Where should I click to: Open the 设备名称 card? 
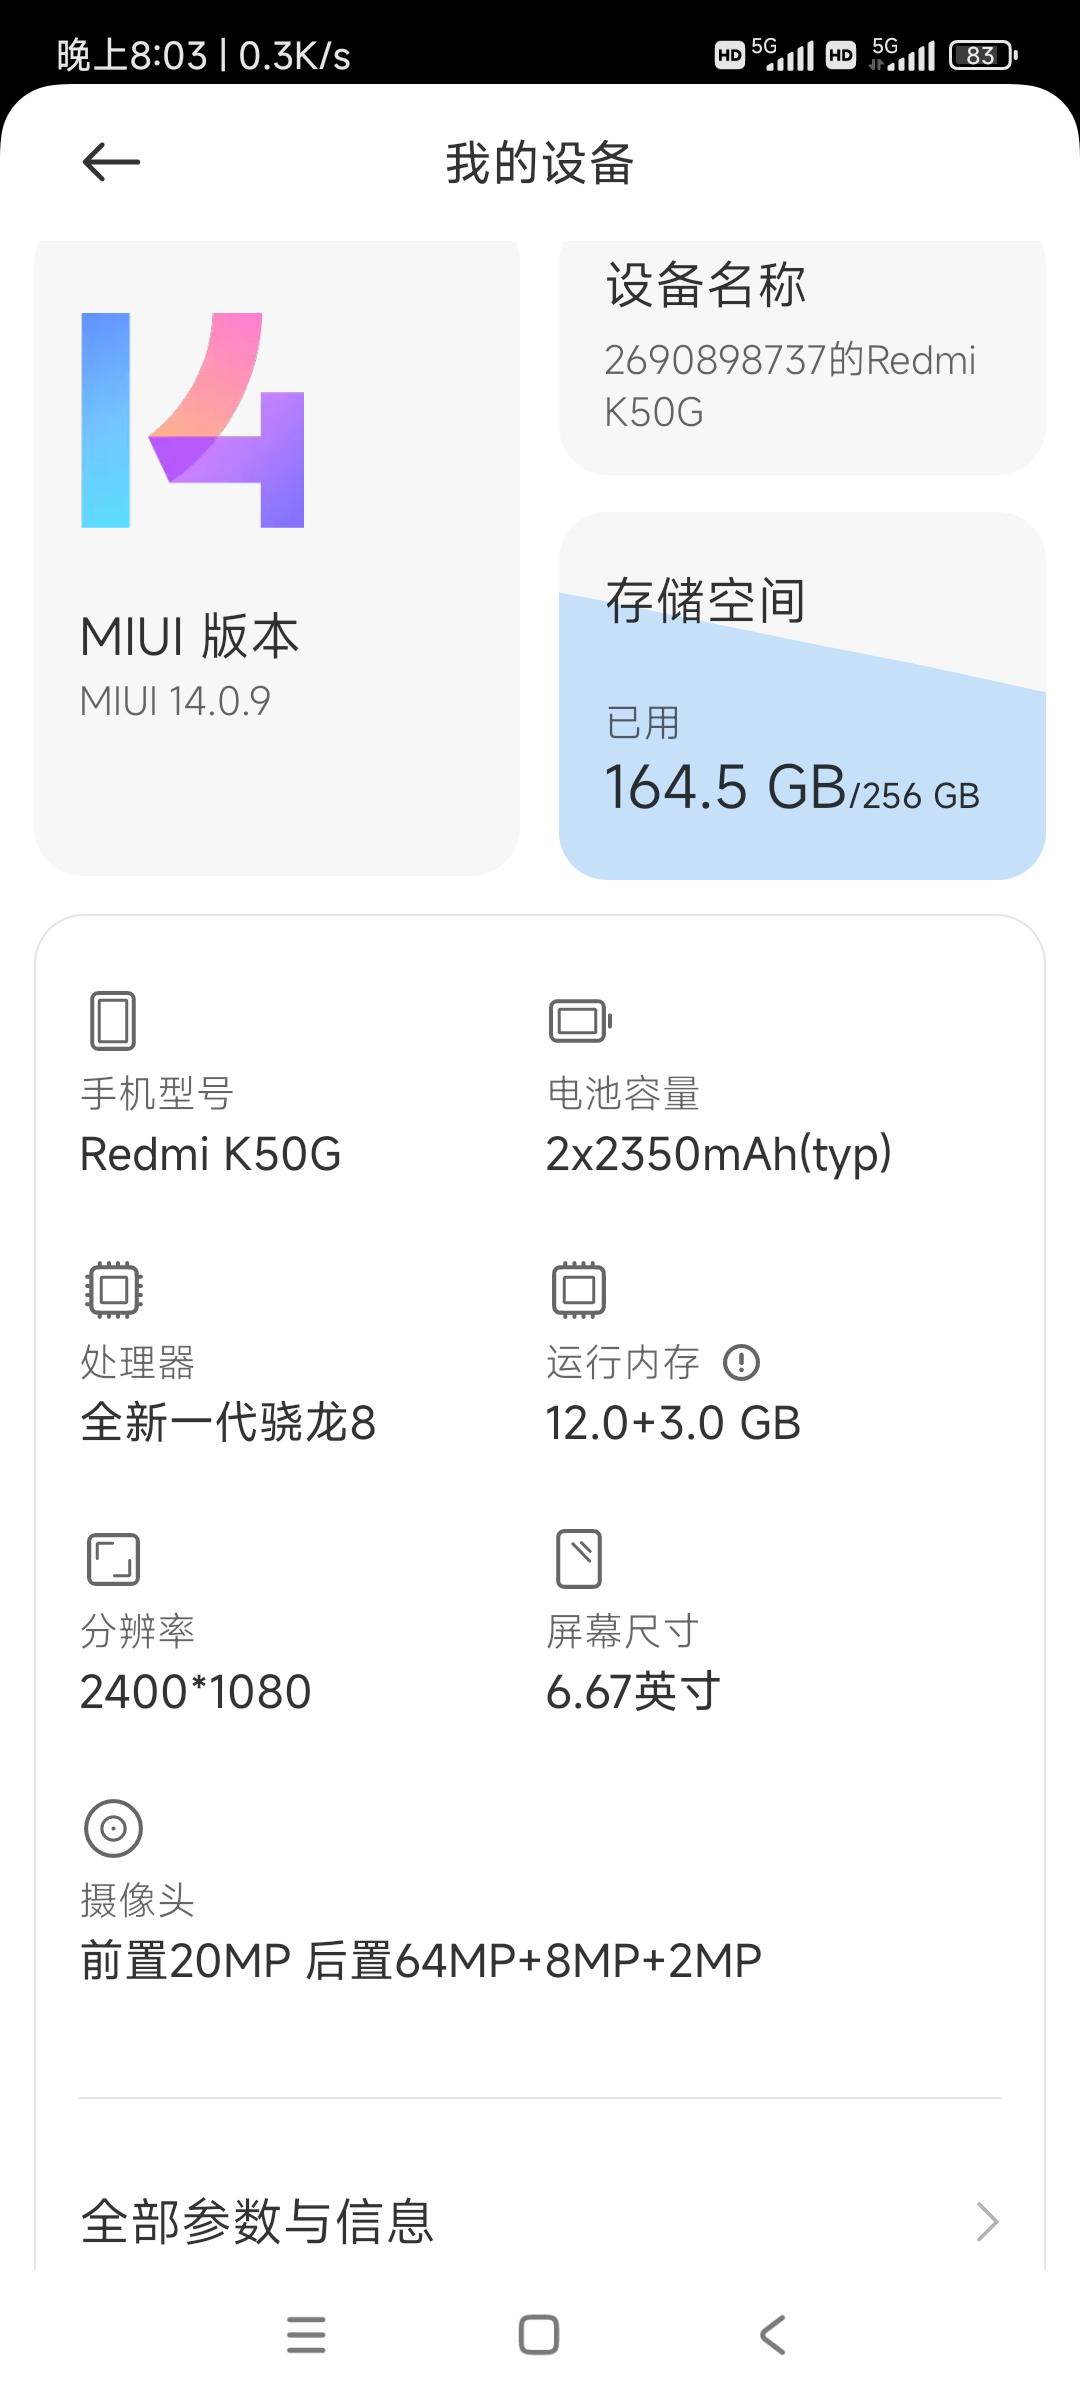click(x=802, y=357)
